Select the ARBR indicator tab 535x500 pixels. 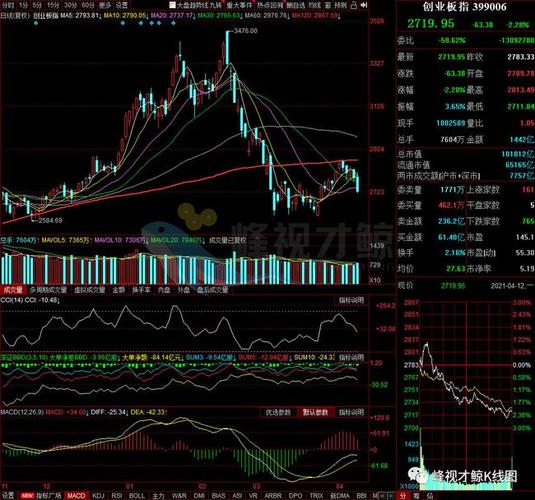[273, 495]
